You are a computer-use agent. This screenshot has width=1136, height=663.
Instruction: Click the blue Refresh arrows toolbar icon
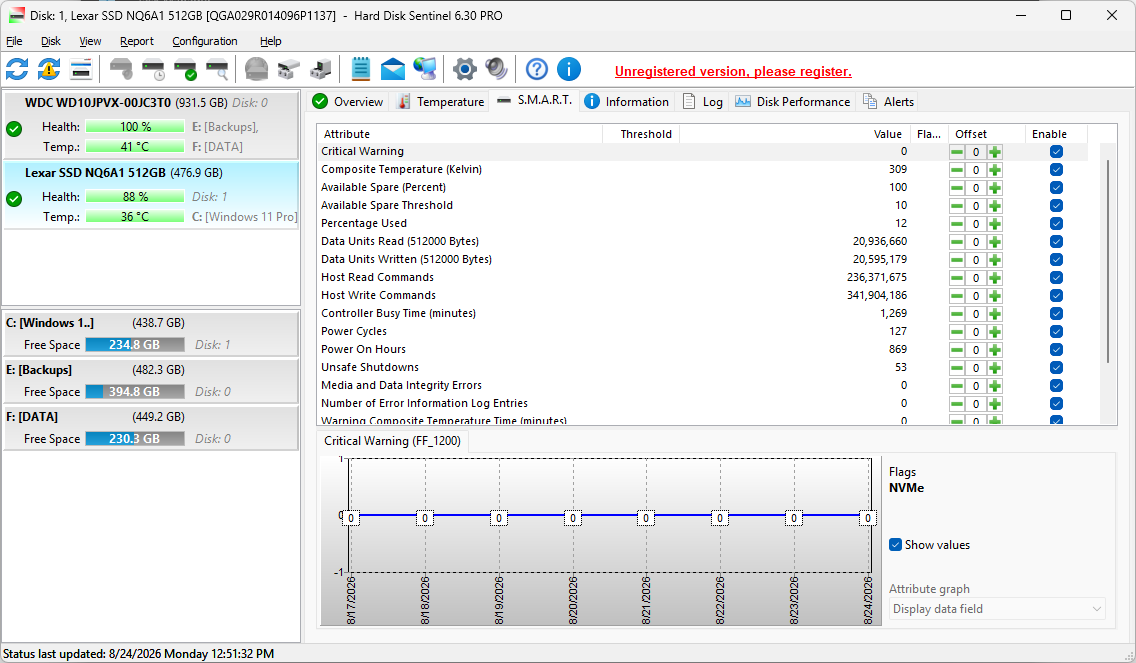(x=17, y=70)
